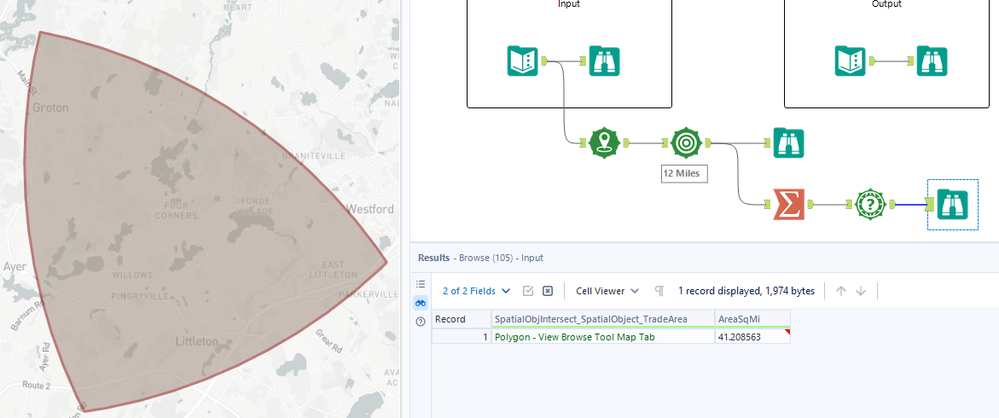Select the Polygon - View Browse Tool Map Tab cell
This screenshot has width=999, height=418.
pos(603,336)
